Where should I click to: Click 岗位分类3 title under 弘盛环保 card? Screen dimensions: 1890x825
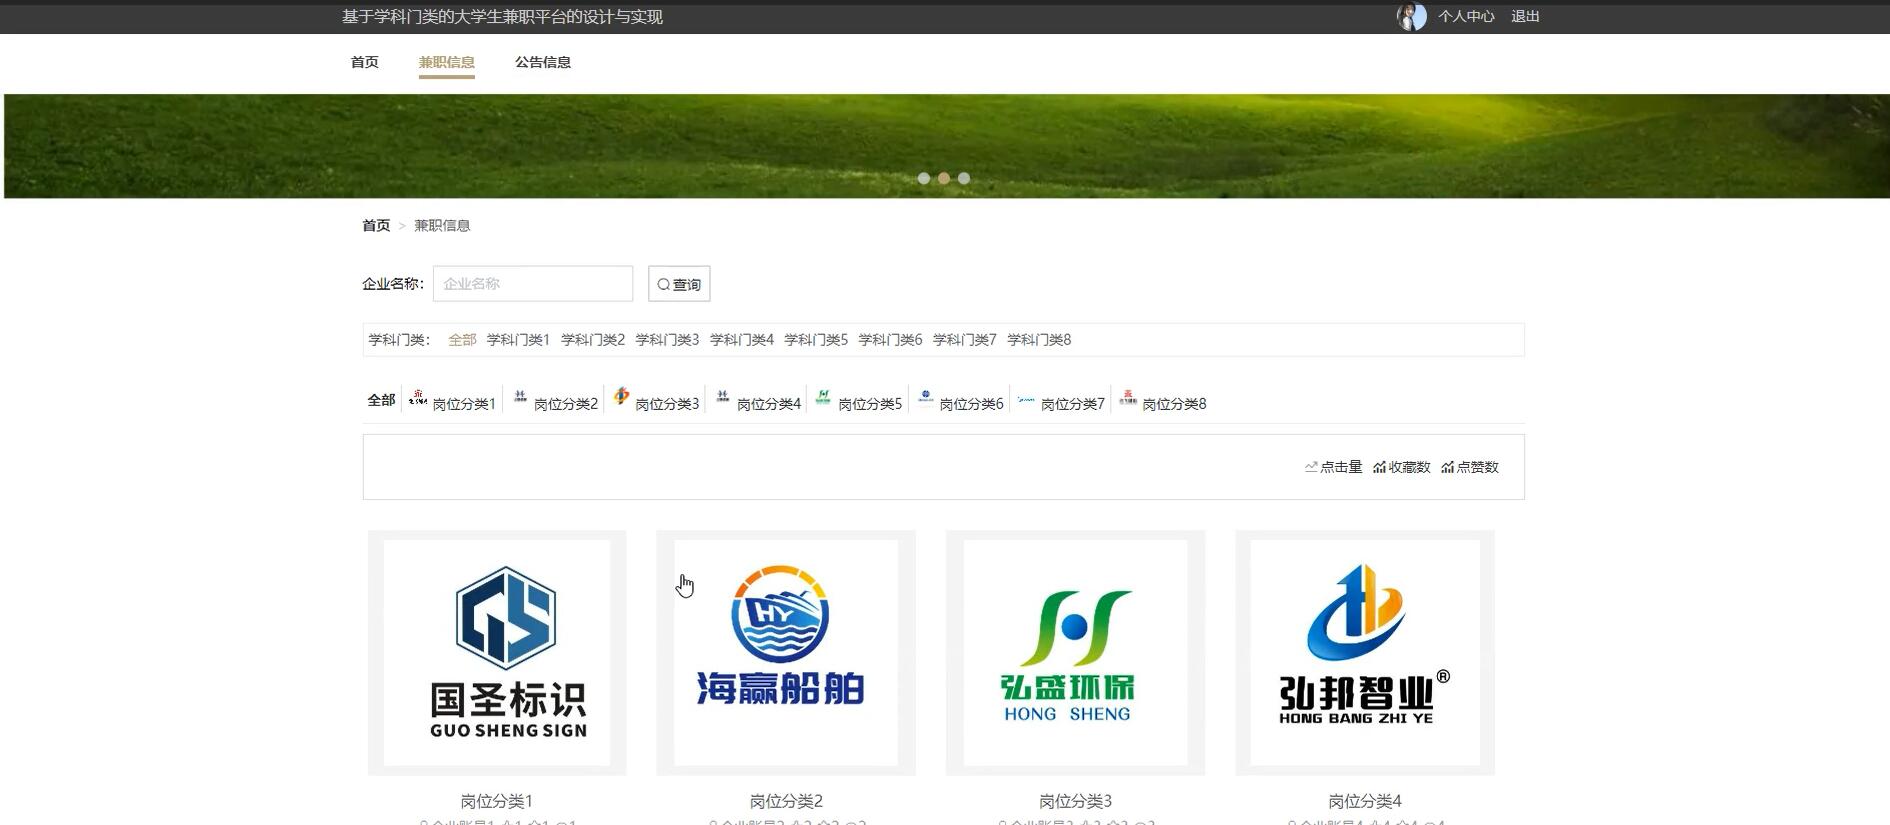[1075, 801]
